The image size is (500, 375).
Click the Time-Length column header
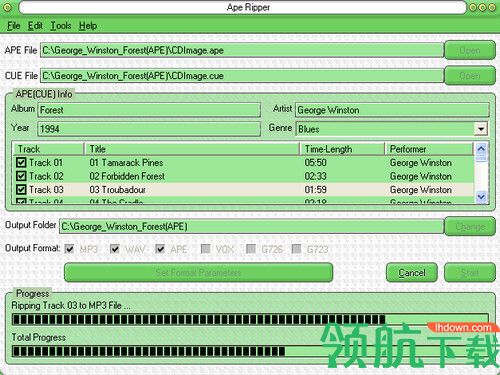pyautogui.click(x=342, y=149)
